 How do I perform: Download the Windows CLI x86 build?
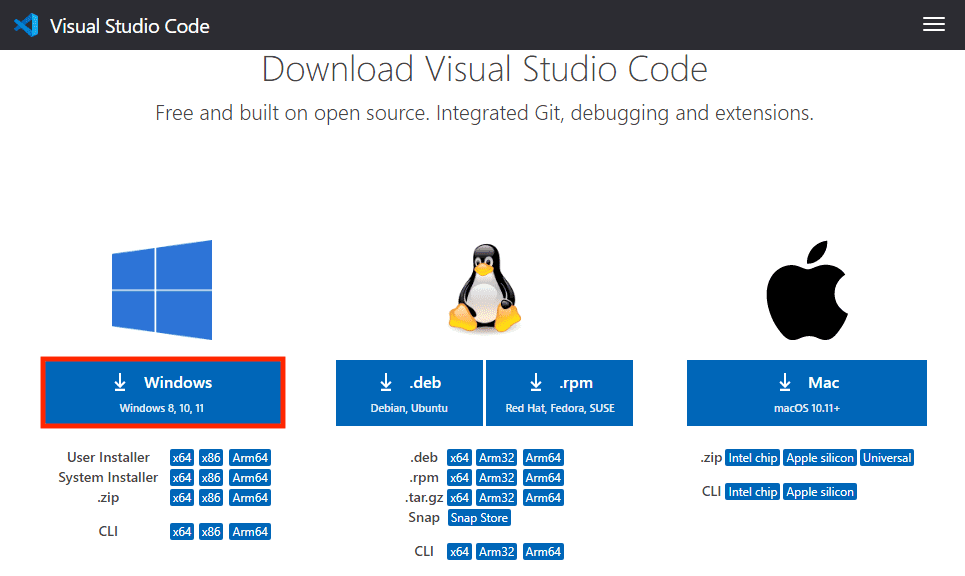tap(211, 532)
